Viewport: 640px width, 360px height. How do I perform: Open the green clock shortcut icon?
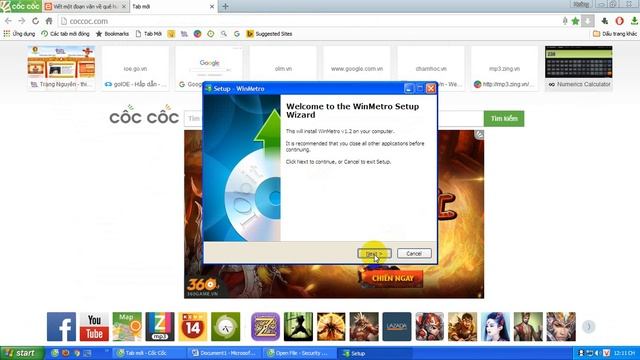[x=226, y=327]
